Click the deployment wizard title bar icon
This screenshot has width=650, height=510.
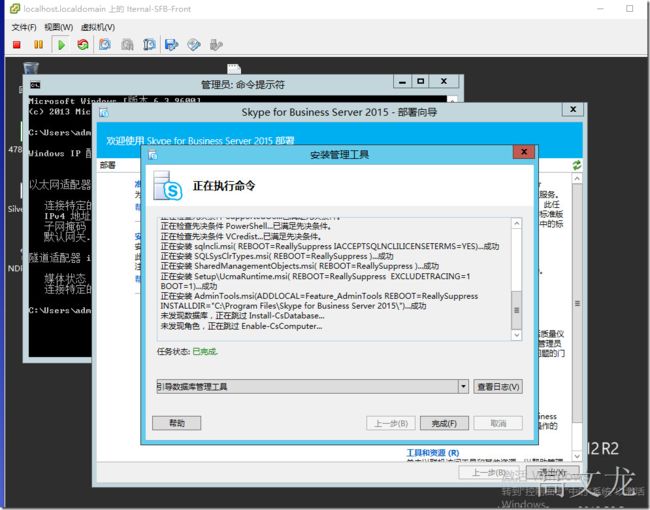tap(104, 112)
